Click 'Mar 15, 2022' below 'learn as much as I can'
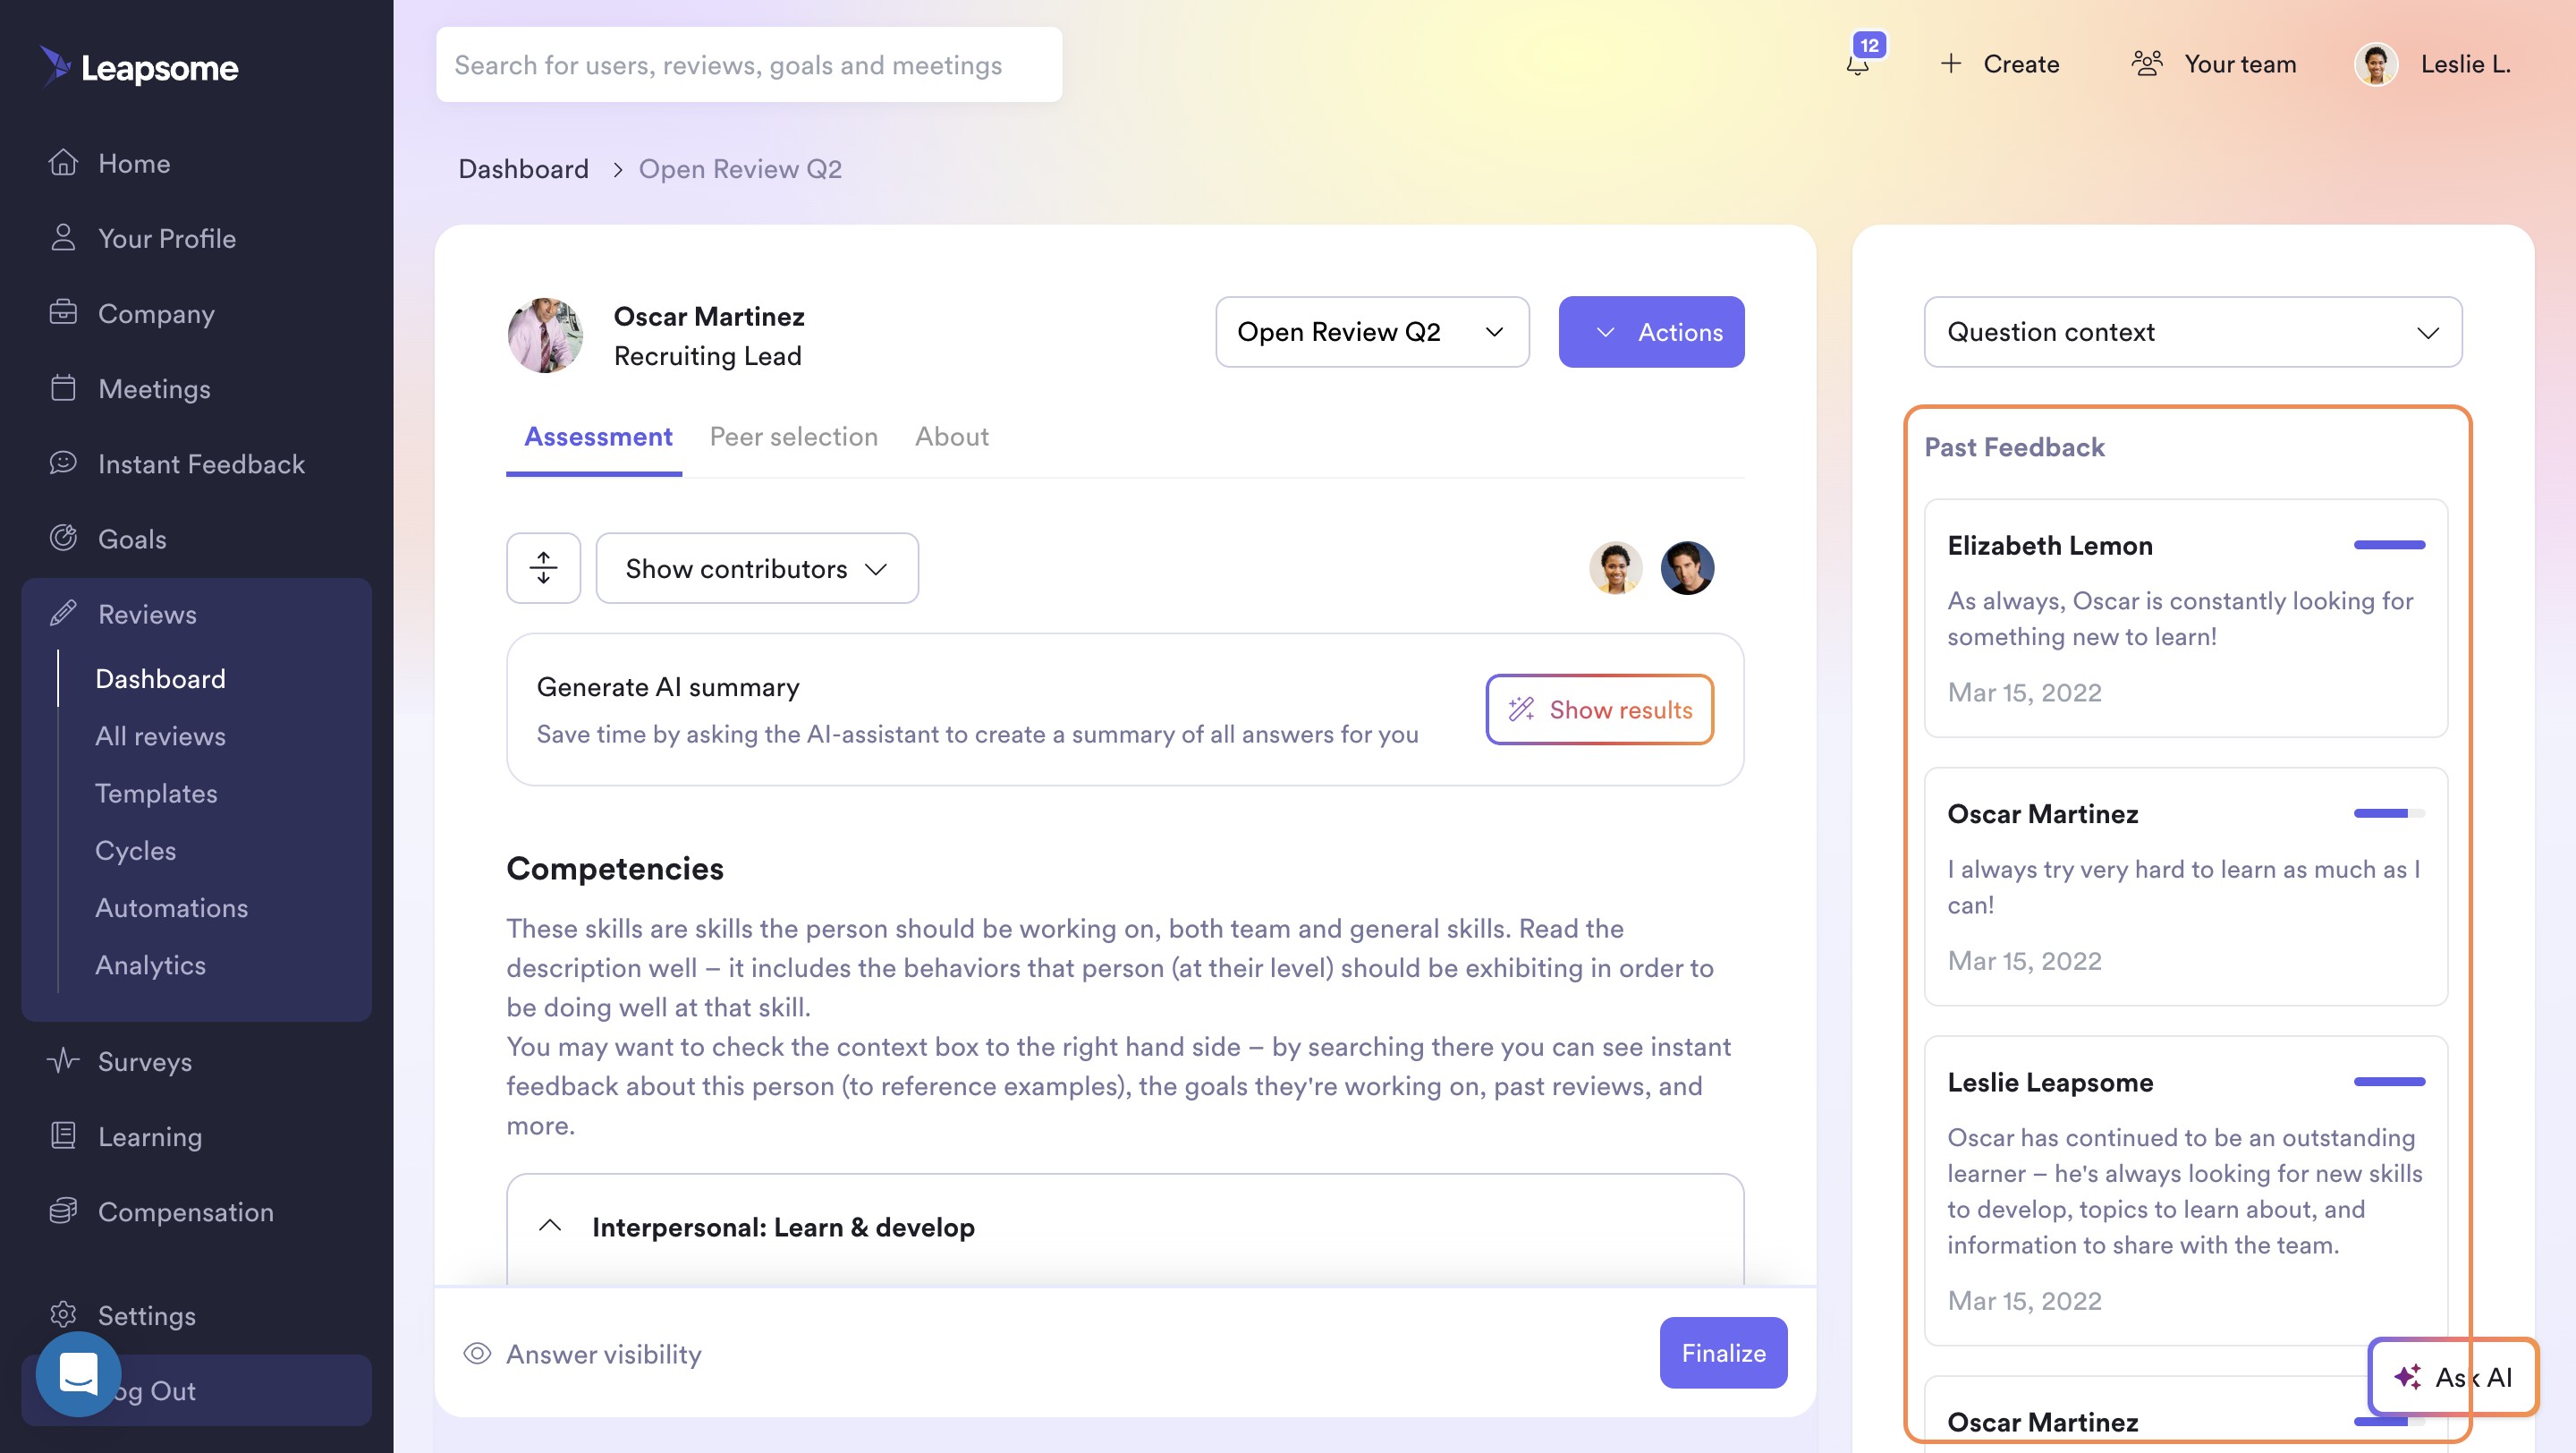This screenshot has width=2576, height=1453. [x=2024, y=960]
